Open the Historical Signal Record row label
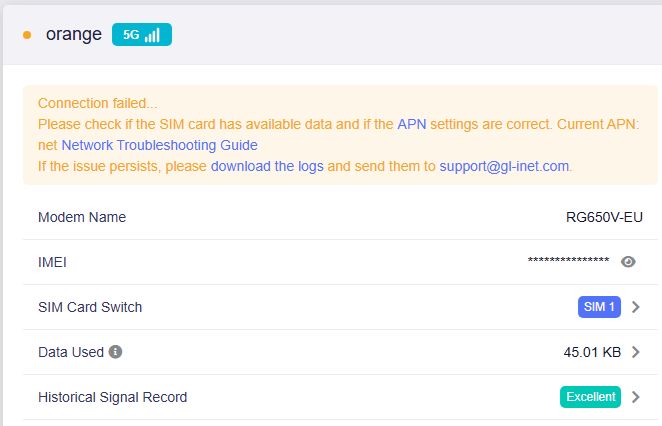The image size is (662, 426). (x=113, y=397)
